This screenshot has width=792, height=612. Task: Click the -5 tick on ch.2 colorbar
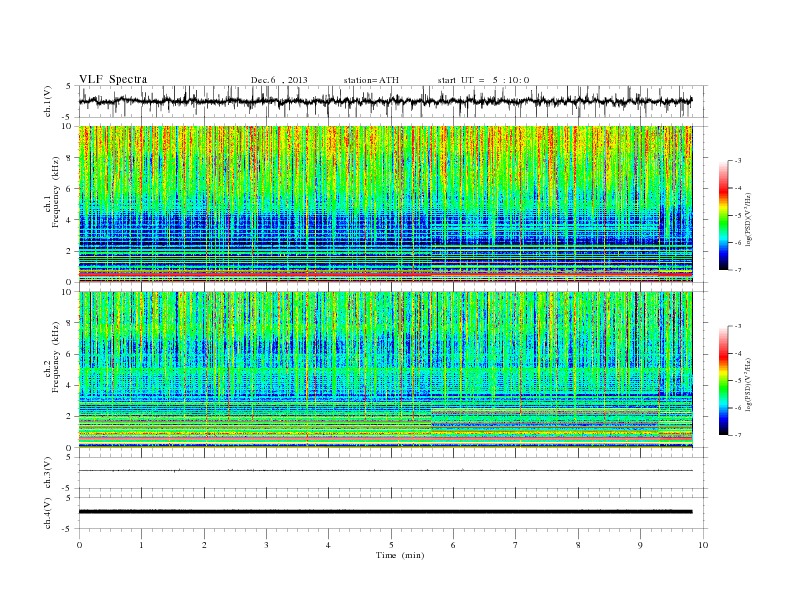click(x=737, y=381)
